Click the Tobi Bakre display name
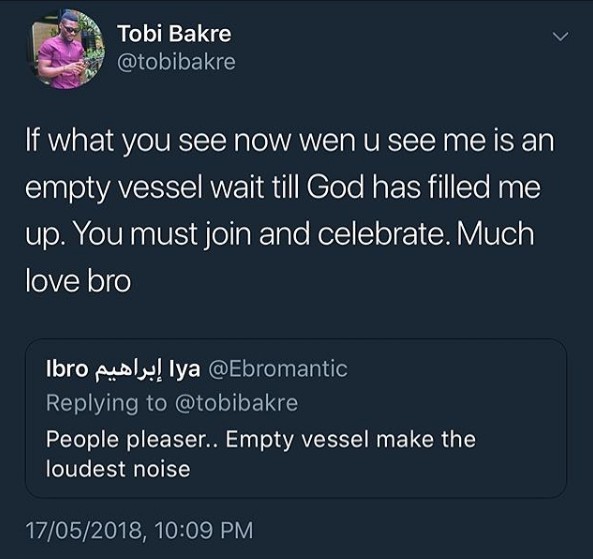This screenshot has width=593, height=559. 174,34
